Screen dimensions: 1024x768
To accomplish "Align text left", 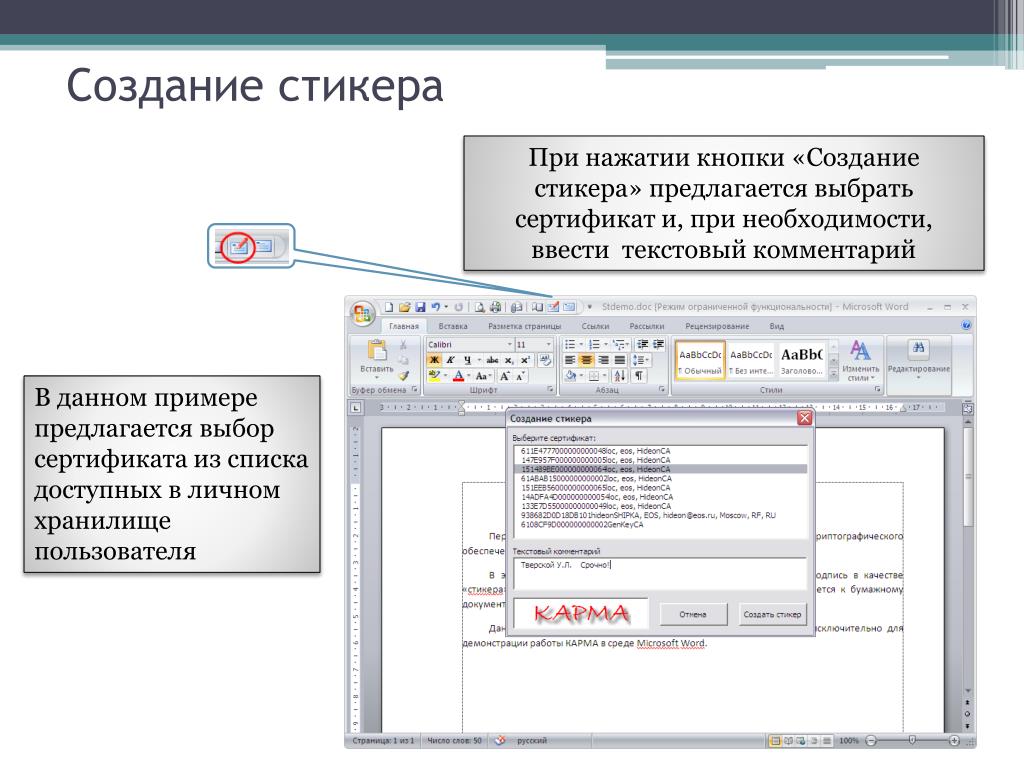I will pos(570,360).
